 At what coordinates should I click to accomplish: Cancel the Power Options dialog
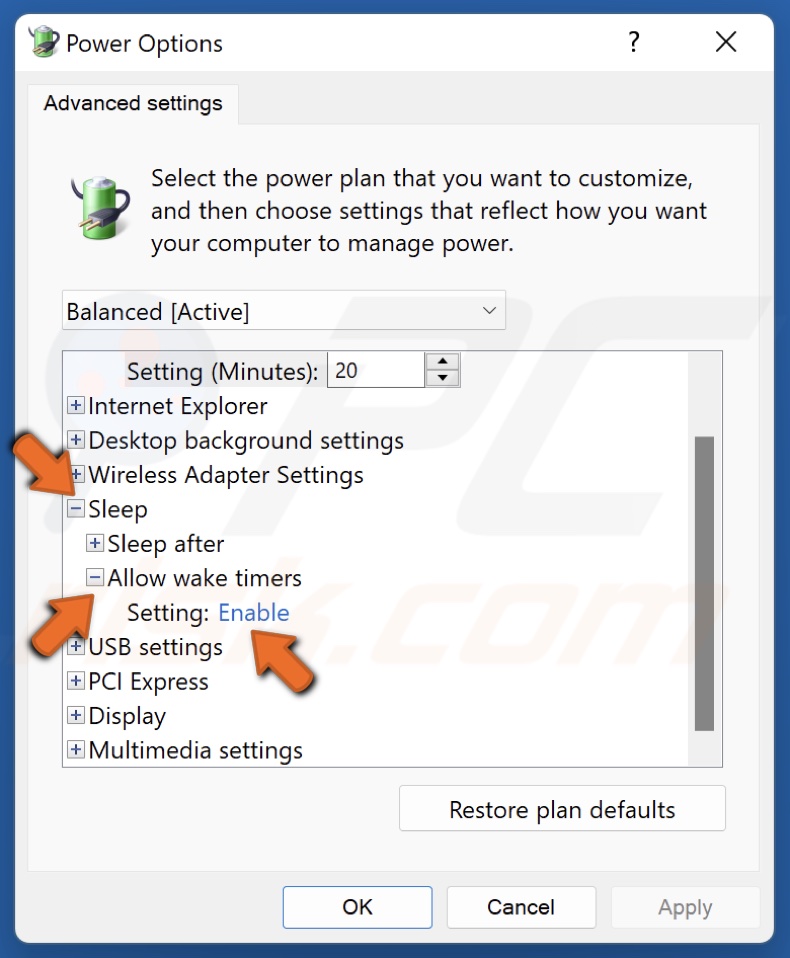click(x=521, y=907)
